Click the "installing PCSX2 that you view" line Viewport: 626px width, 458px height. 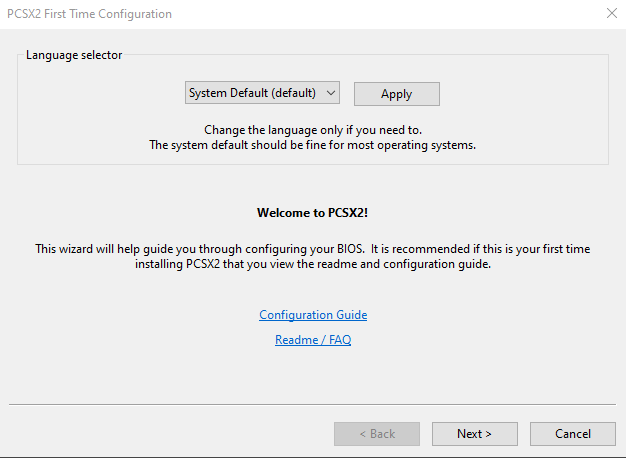(312, 265)
